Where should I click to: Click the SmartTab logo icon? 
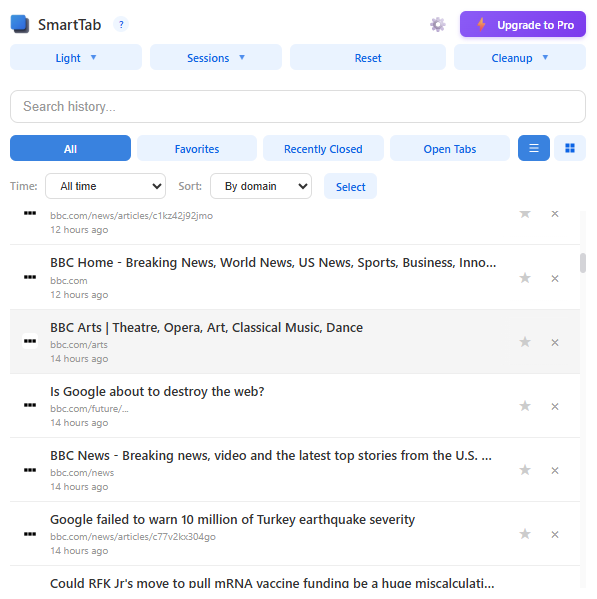pos(20,24)
